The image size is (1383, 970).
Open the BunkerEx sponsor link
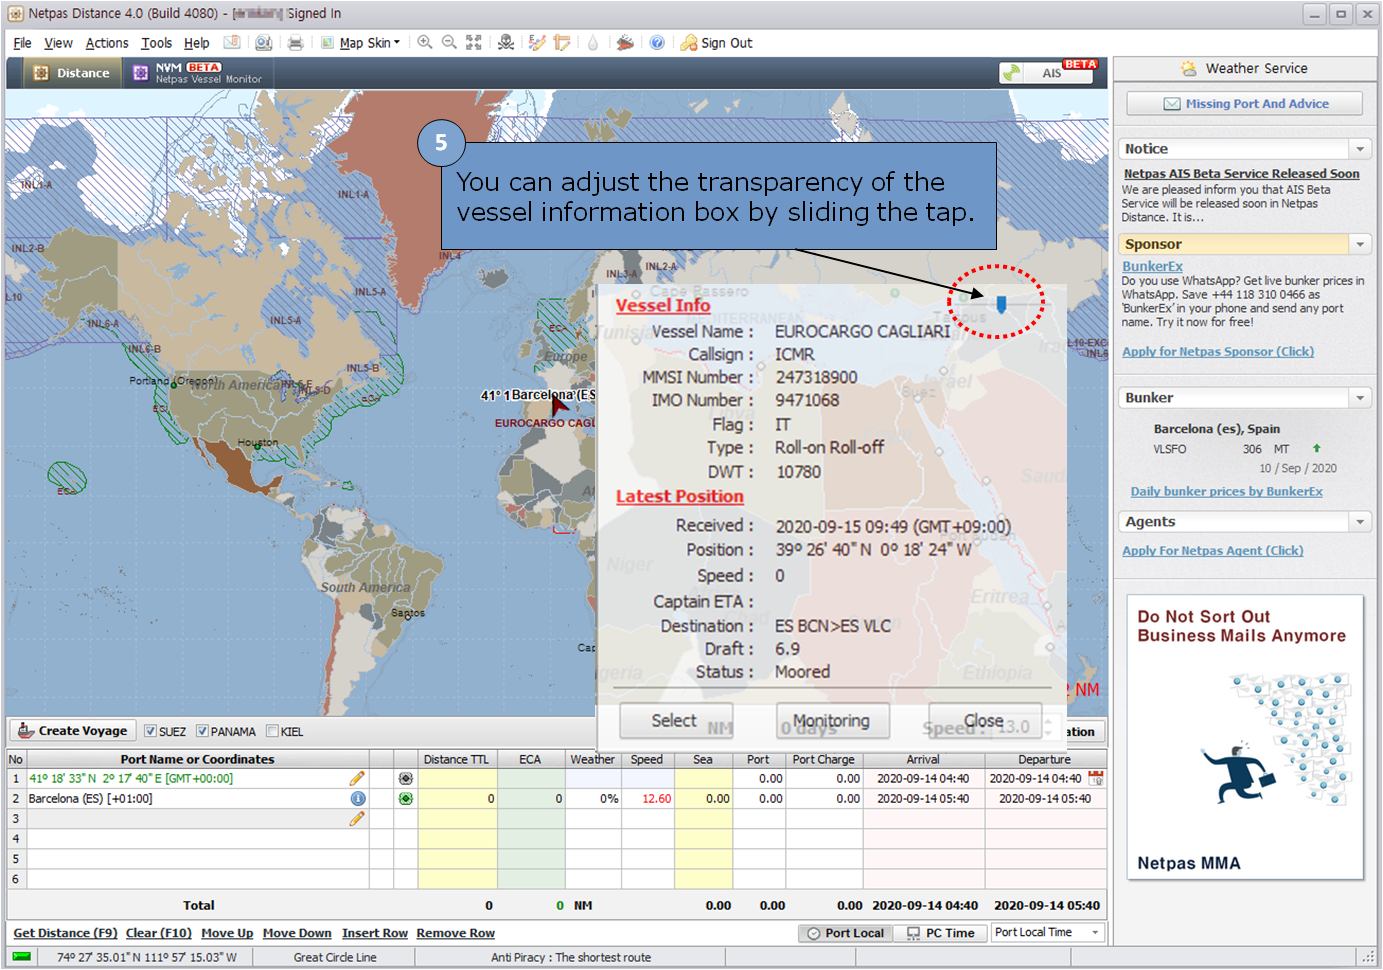point(1152,266)
